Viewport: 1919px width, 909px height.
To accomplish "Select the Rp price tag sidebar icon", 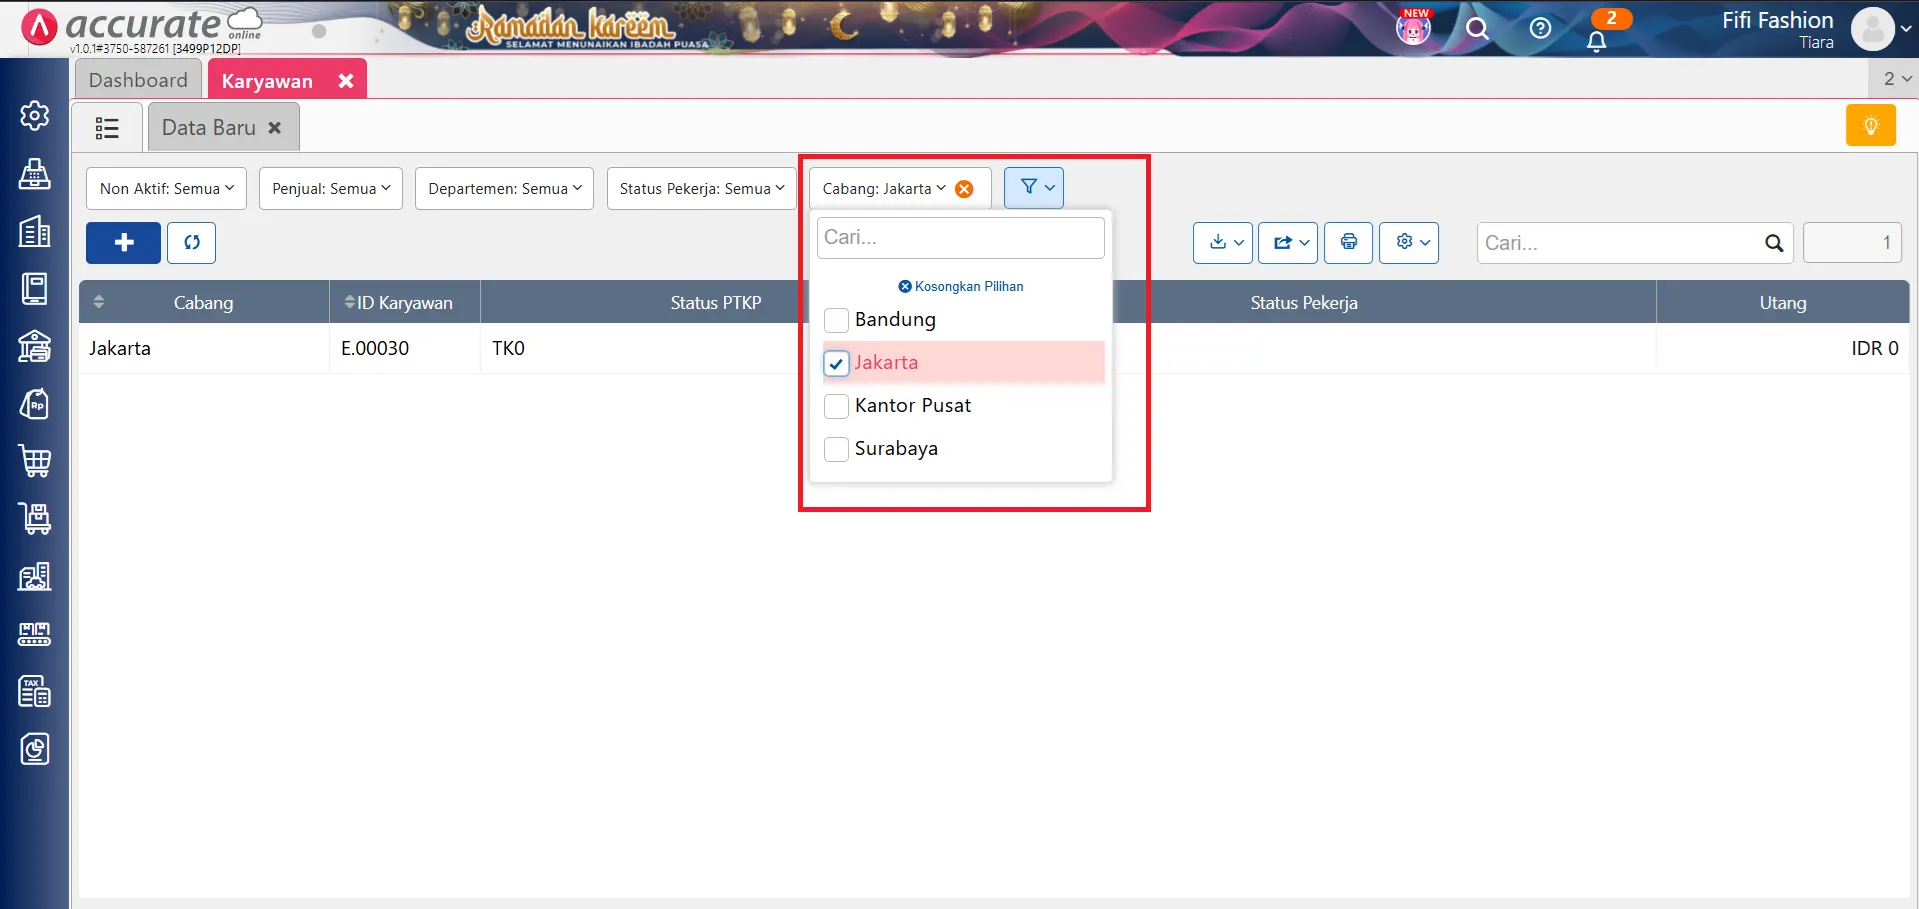I will (x=35, y=404).
